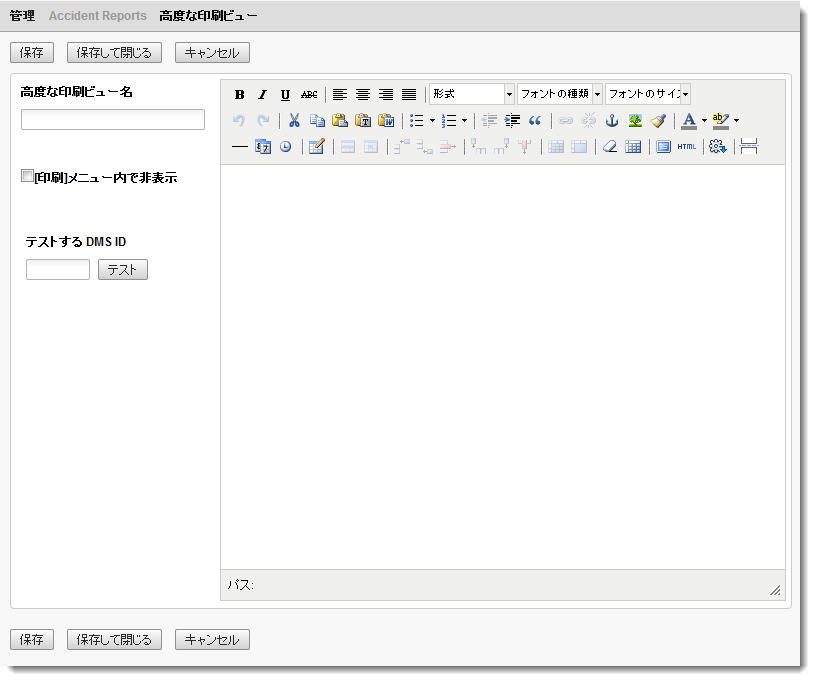
Task: Select the Cut tool in the editor toolbar
Action: [x=292, y=120]
